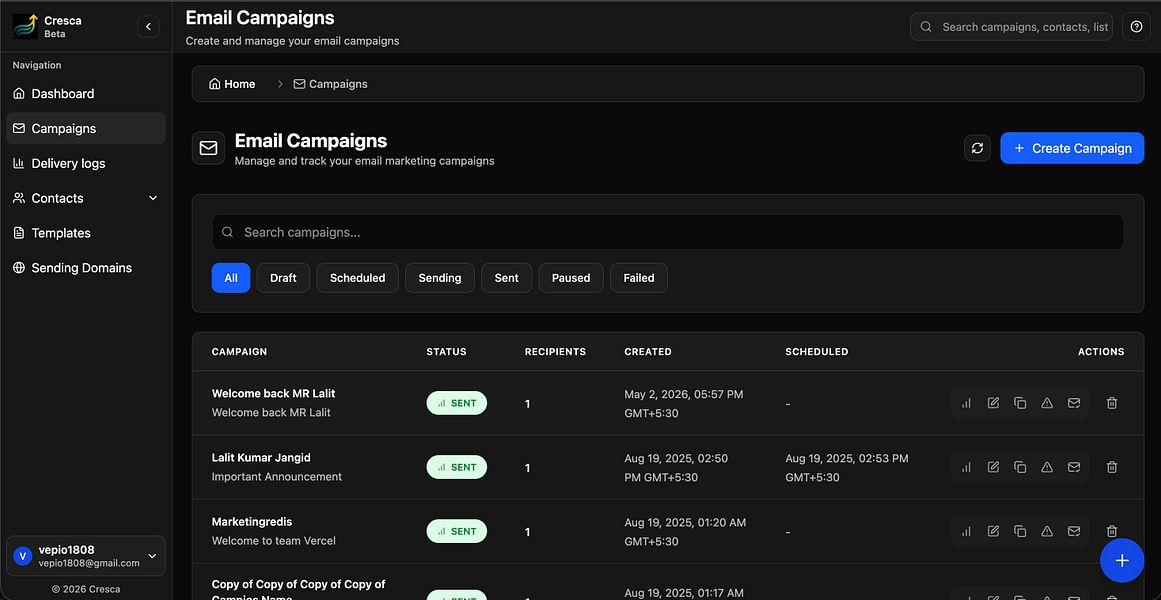Filter campaigns by Sending status
This screenshot has width=1161, height=600.
[440, 278]
